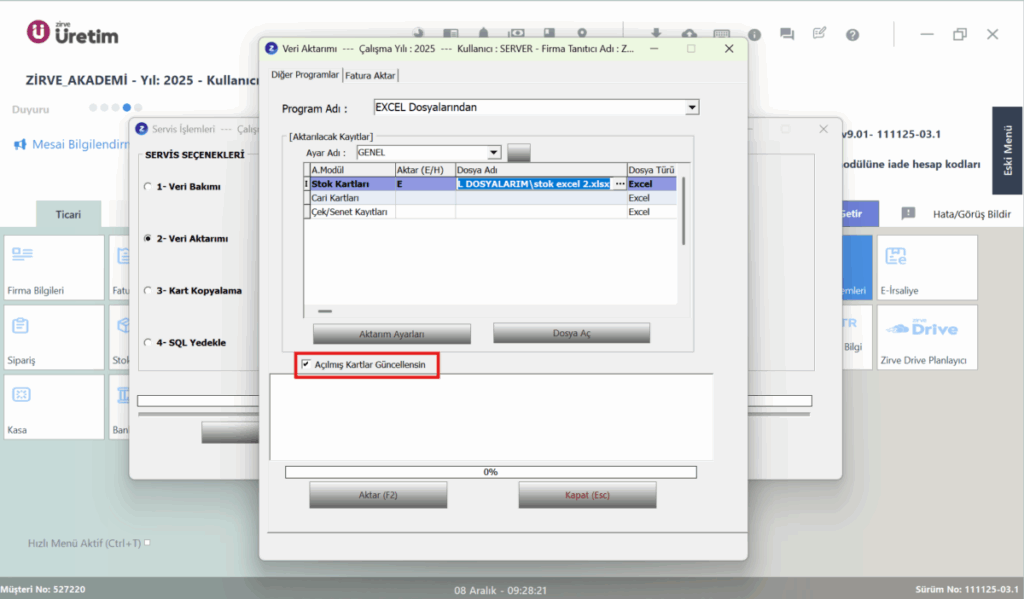Click the records grid horizontal scrollbar thumb
1024x599 pixels.
click(325, 311)
